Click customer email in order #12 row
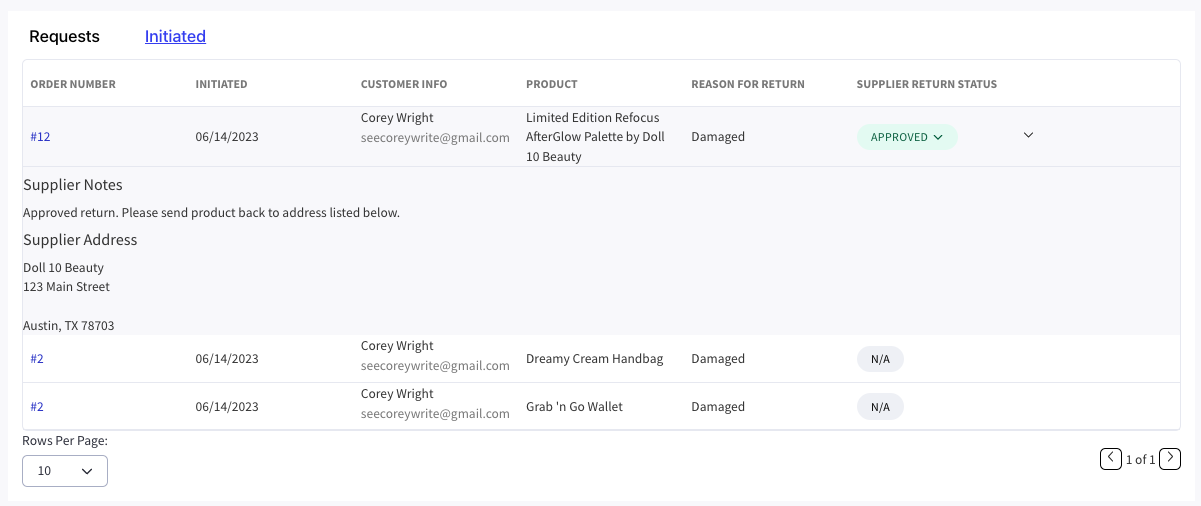The image size is (1201, 506). 435,138
